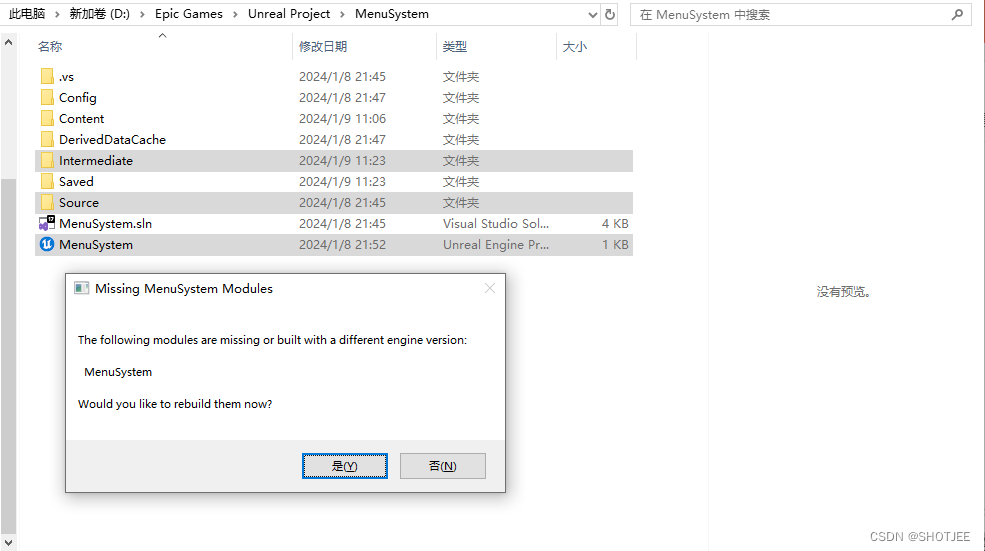Select the .vs folder name
This screenshot has height=551, width=985.
(x=67, y=77)
